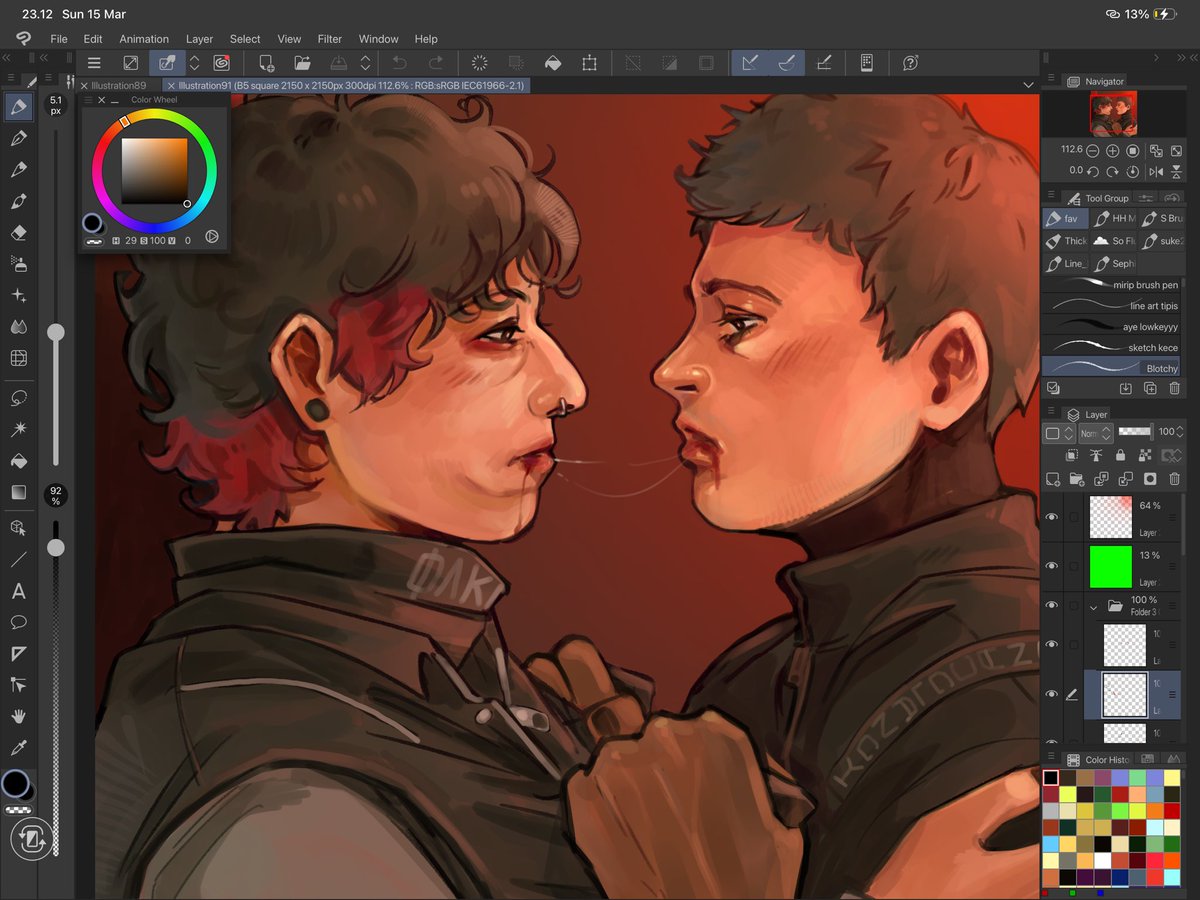Choose the 'mirip brush pen' brush
Screen dimensions: 1200x900
(1112, 285)
